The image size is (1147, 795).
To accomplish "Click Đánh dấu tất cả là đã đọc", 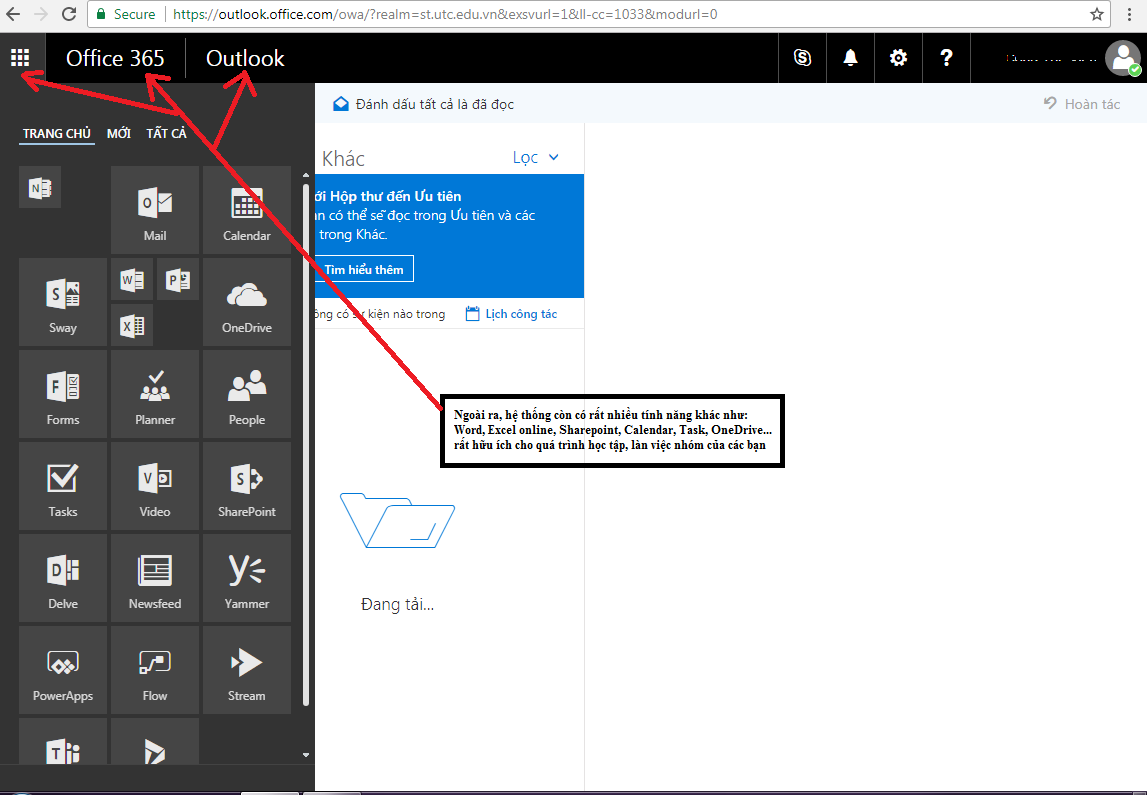I will pos(423,104).
